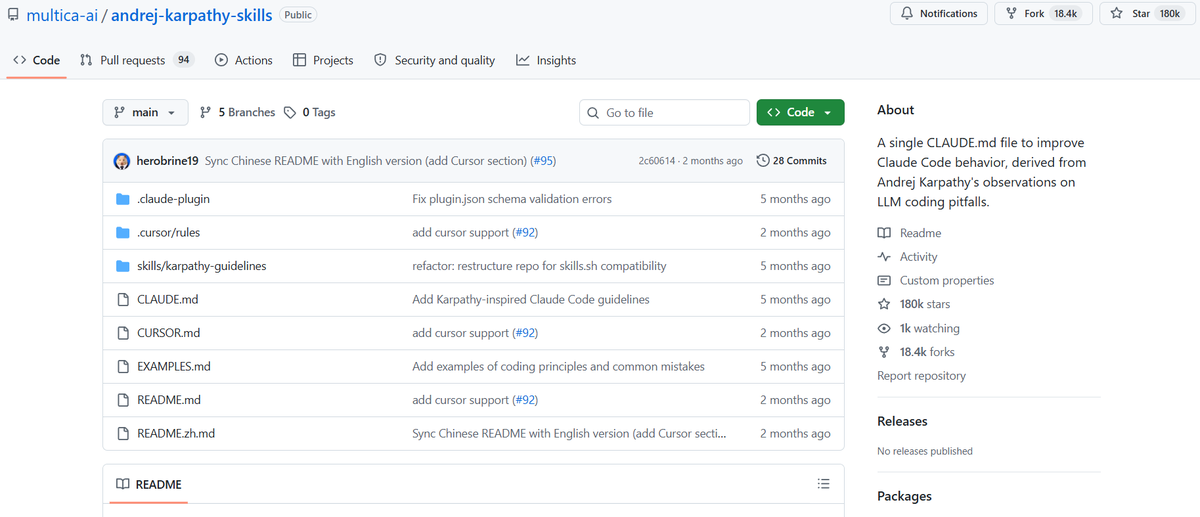Image resolution: width=1200 pixels, height=517 pixels.
Task: Click the 'No releases published' text
Action: (x=925, y=451)
